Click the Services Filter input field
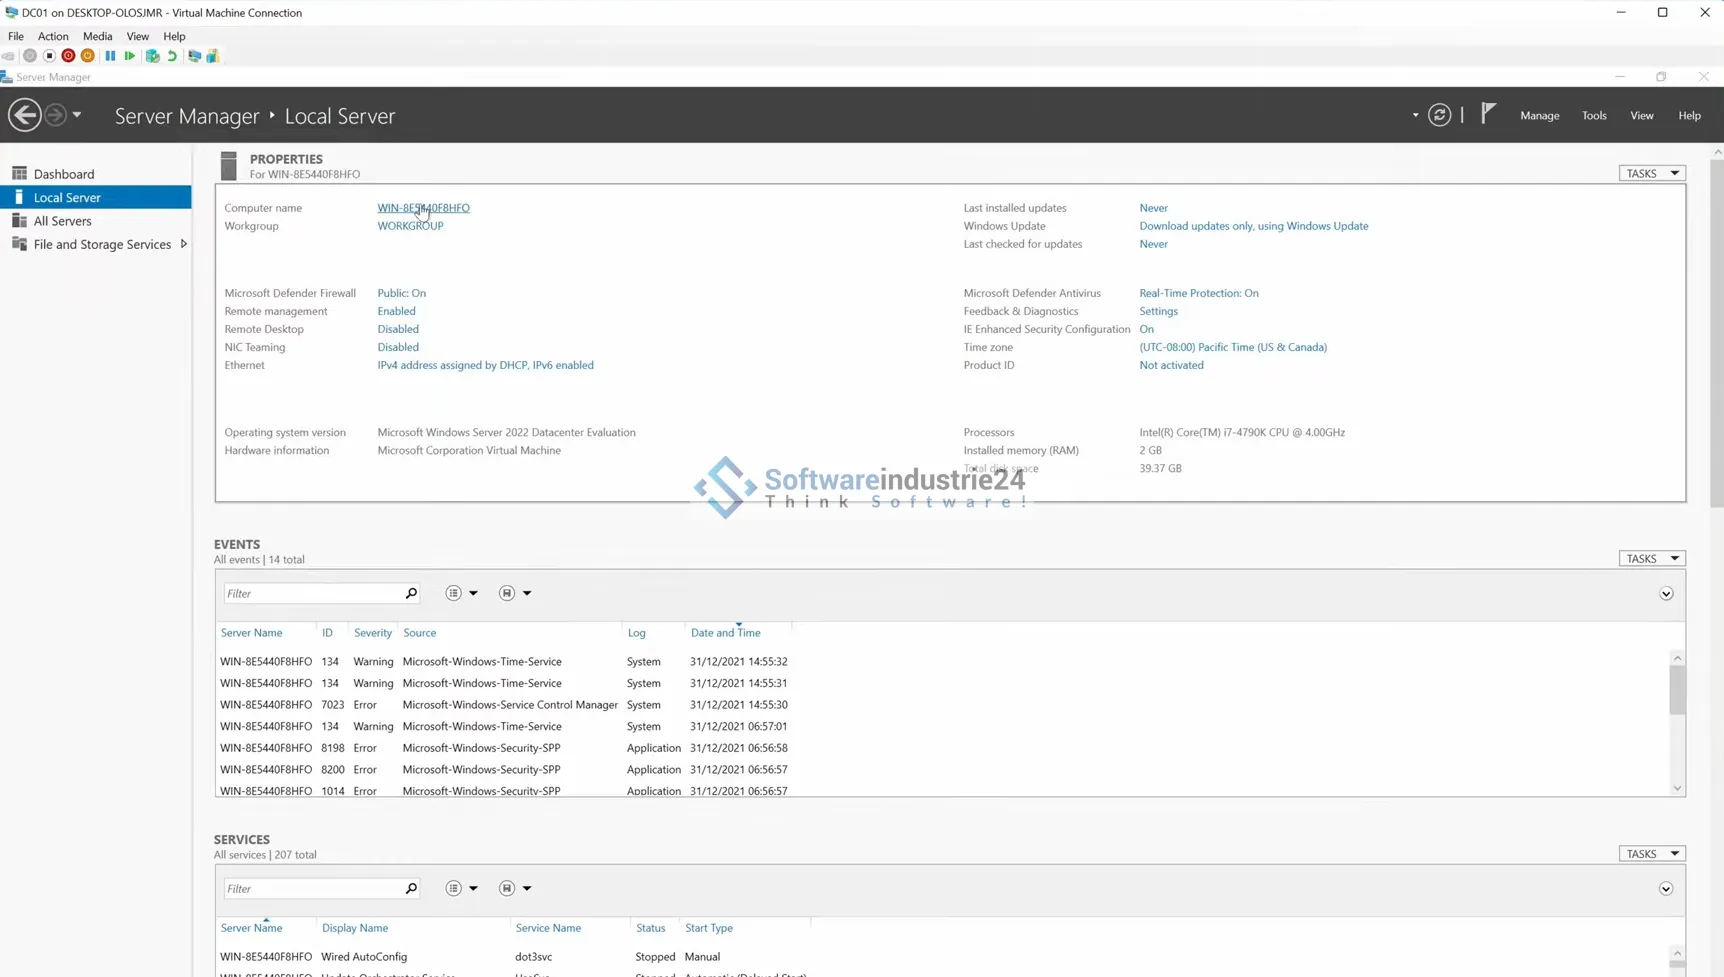The image size is (1724, 977). pos(313,888)
